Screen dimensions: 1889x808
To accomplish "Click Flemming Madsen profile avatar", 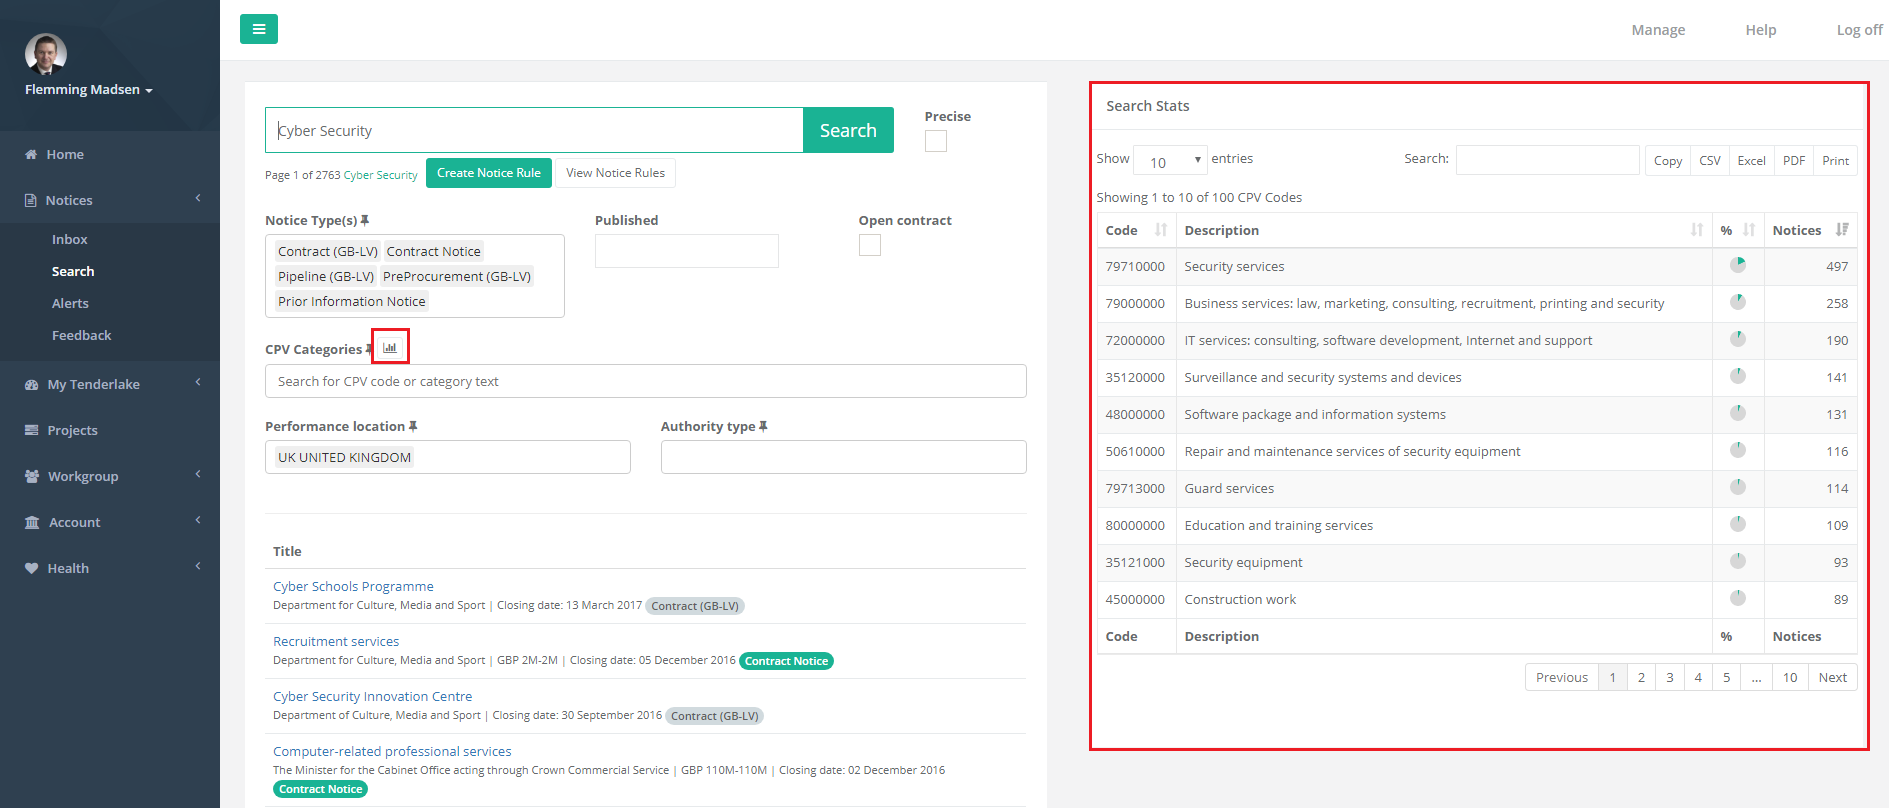I will point(46,54).
